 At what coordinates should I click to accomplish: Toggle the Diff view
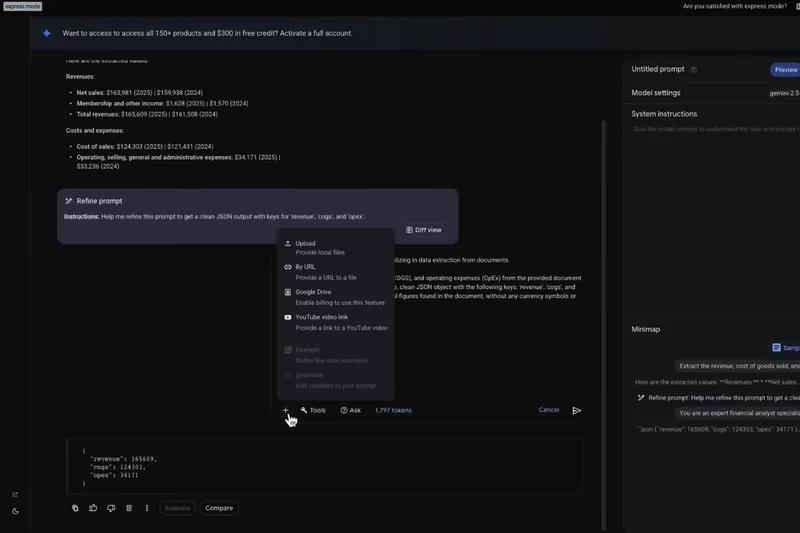pyautogui.click(x=424, y=230)
